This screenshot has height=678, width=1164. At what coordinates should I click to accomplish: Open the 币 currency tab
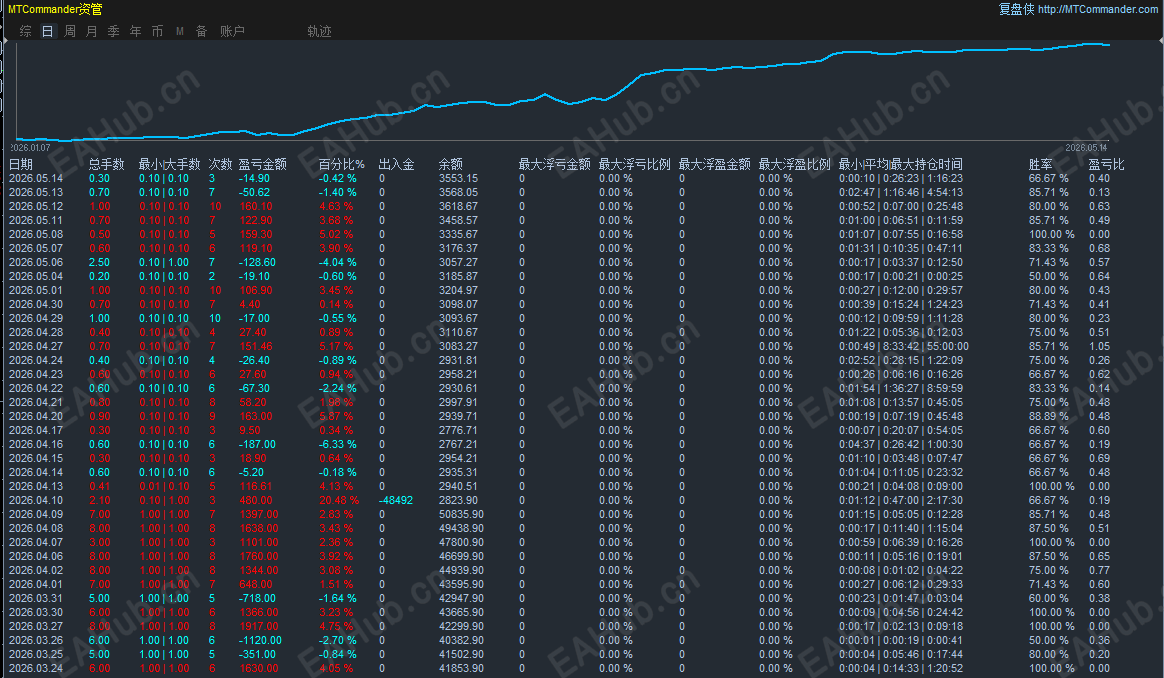(x=157, y=31)
